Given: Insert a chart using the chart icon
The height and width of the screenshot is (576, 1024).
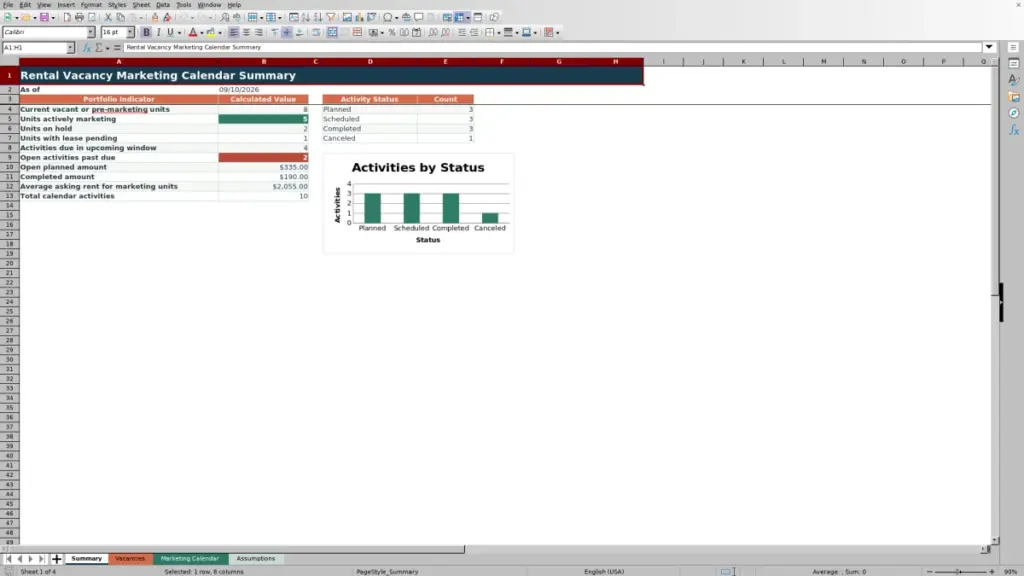Looking at the screenshot, I should click(359, 17).
